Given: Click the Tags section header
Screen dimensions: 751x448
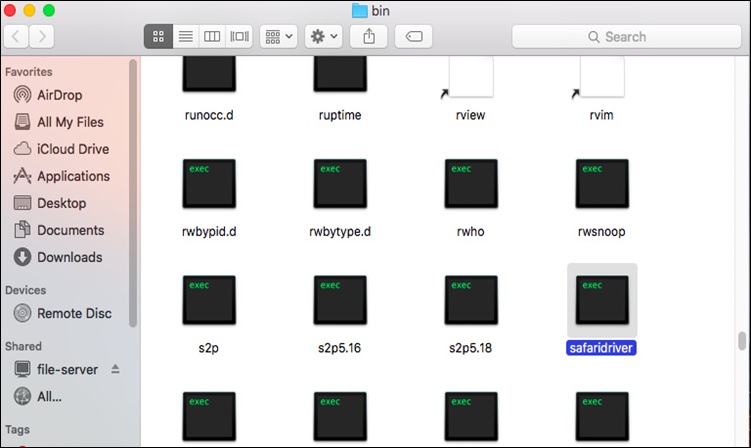Looking at the screenshot, I should [18, 430].
